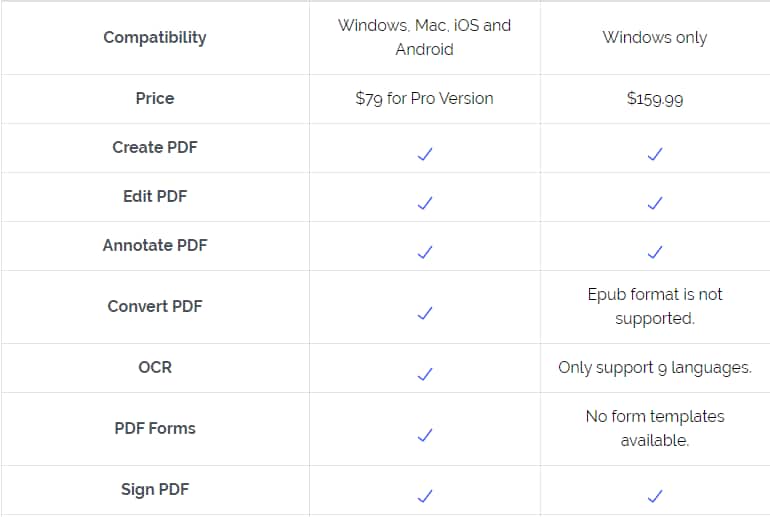This screenshot has width=770, height=517.
Task: Click "No form templates available." text
Action: pyautogui.click(x=655, y=428)
